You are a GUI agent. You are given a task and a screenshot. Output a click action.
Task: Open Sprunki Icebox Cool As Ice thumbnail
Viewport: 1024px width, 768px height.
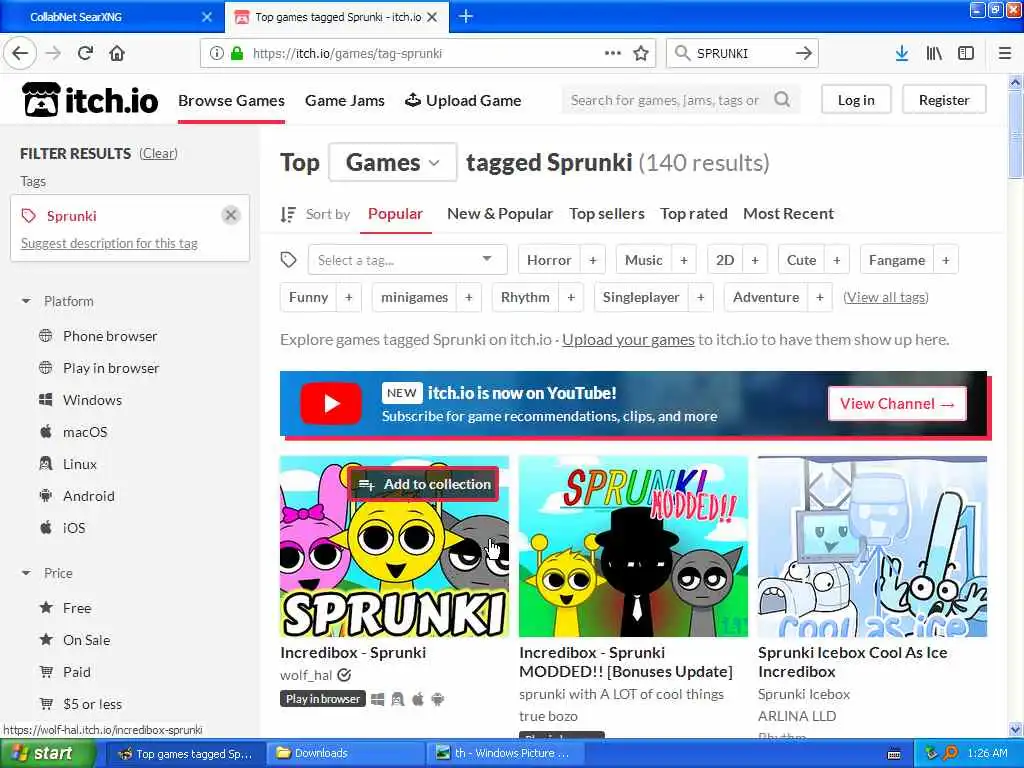(872, 547)
